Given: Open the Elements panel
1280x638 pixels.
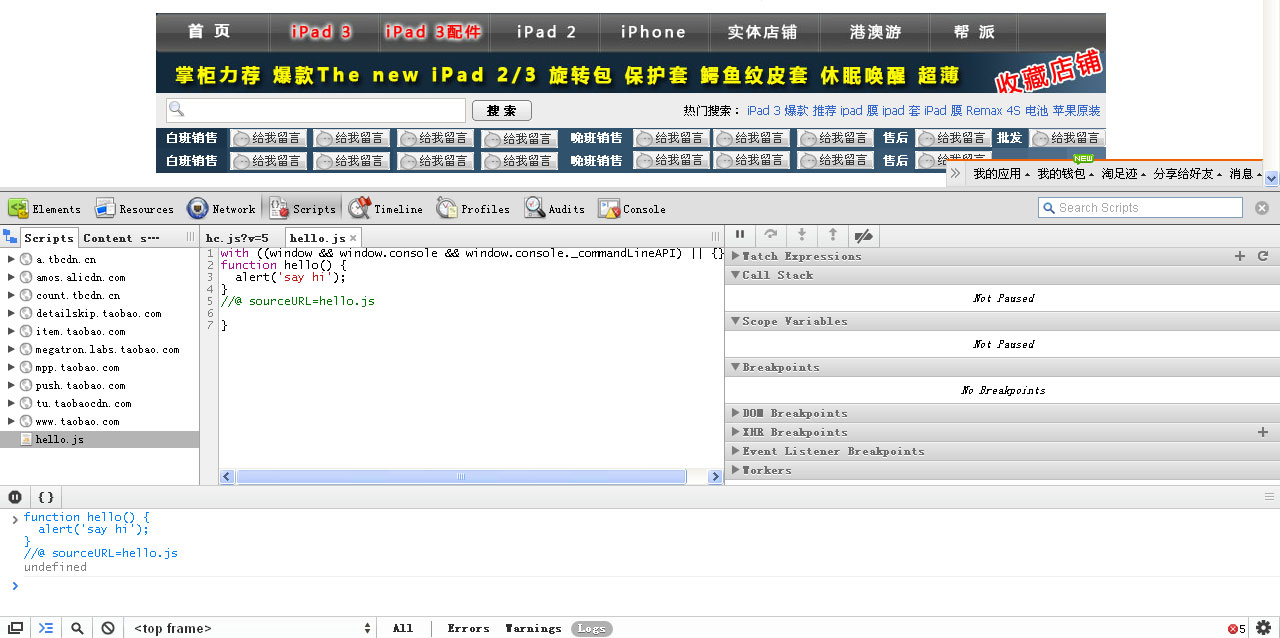Looking at the screenshot, I should coord(44,208).
